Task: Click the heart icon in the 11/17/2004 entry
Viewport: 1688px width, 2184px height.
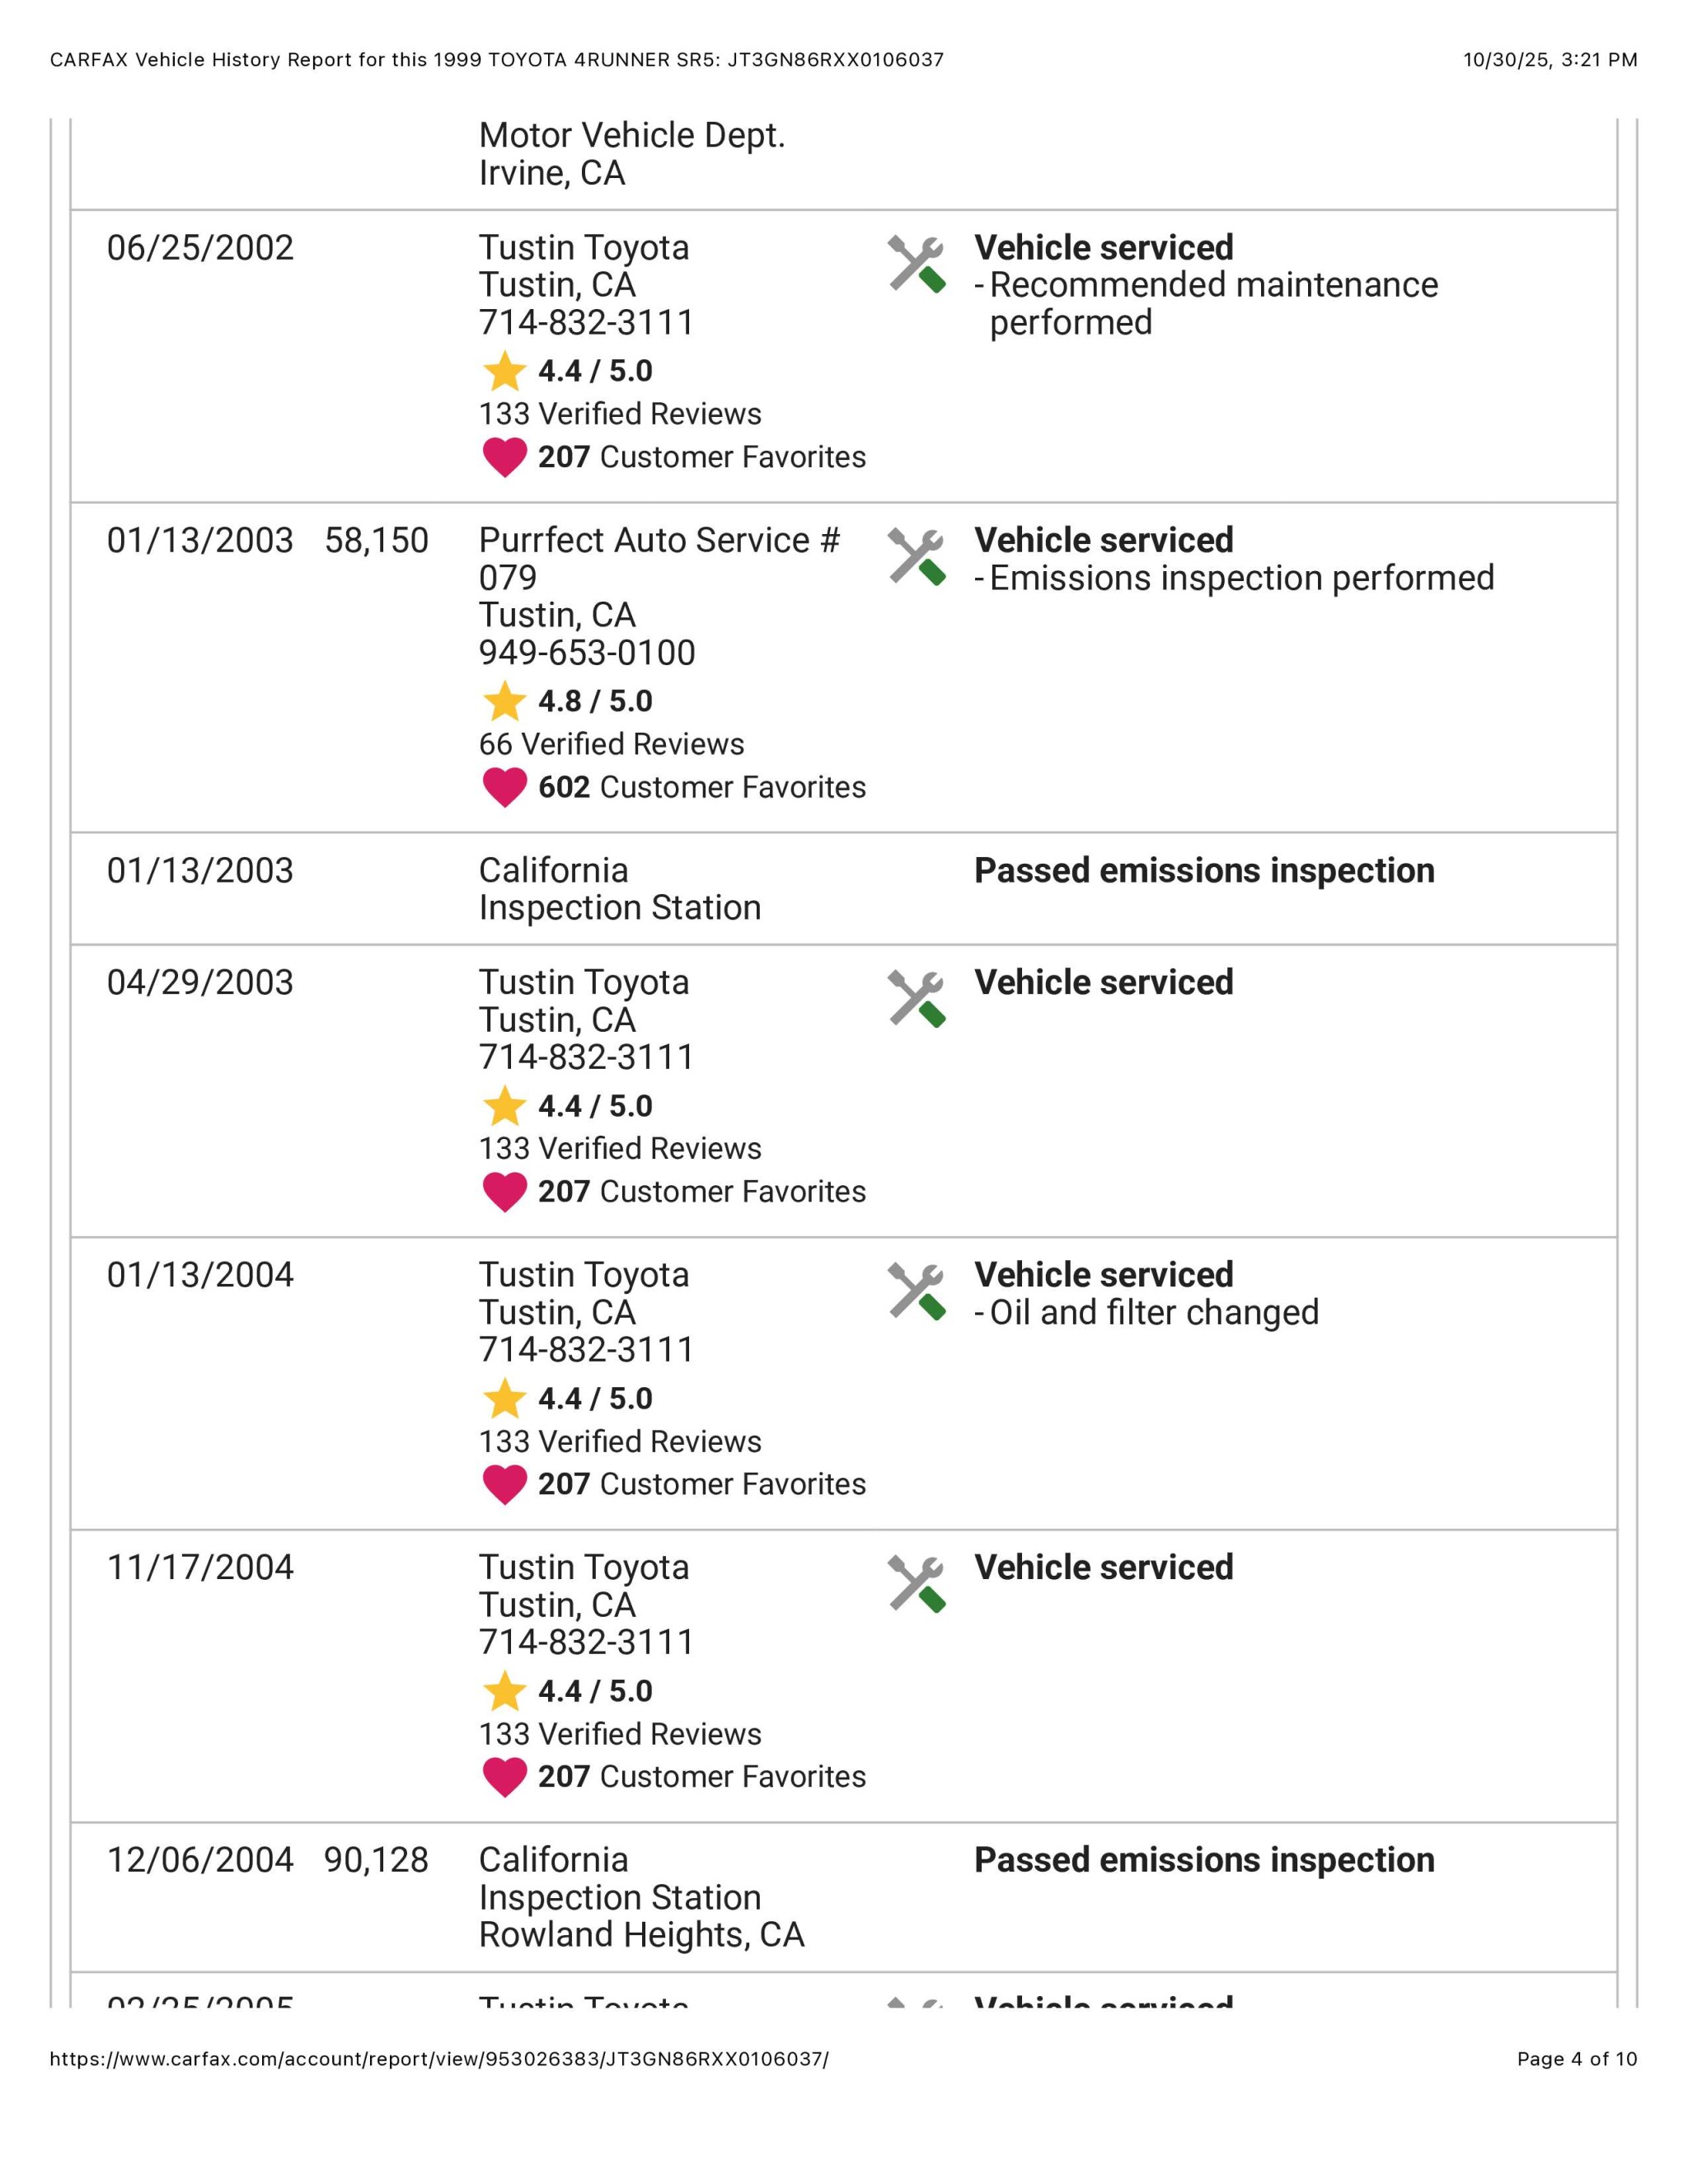Action: tap(505, 1777)
